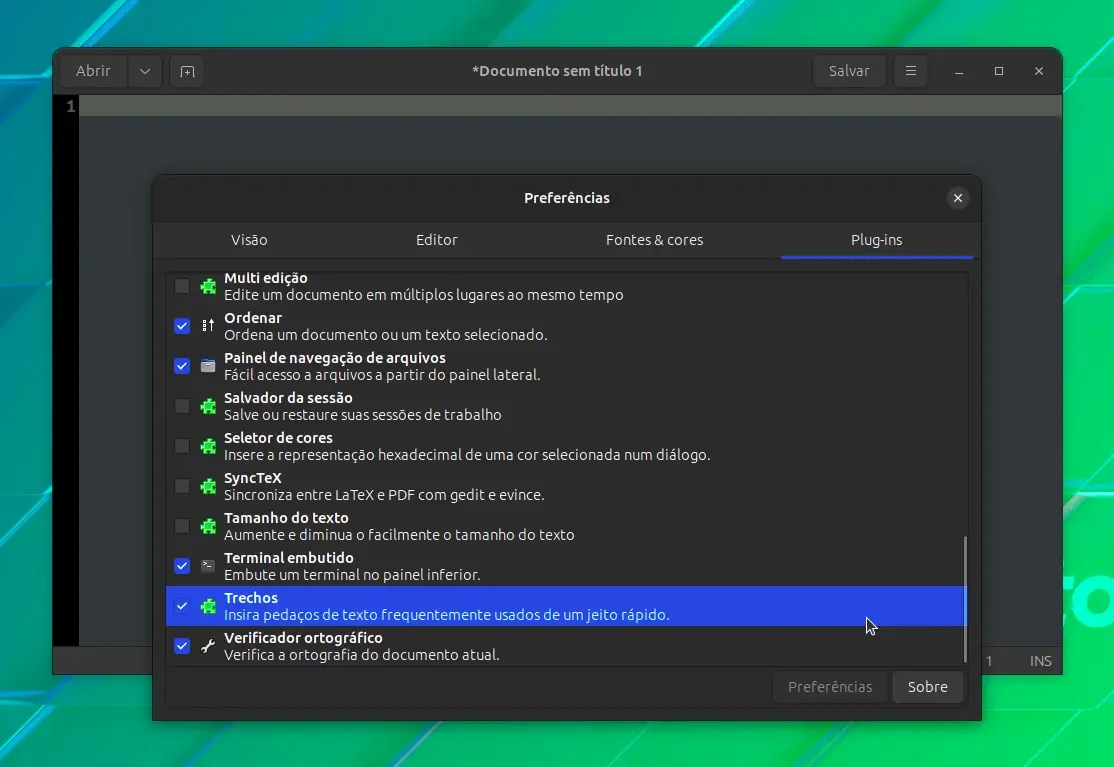Expand the Abrir recent files dropdown arrow
This screenshot has width=1114, height=767.
[x=145, y=71]
